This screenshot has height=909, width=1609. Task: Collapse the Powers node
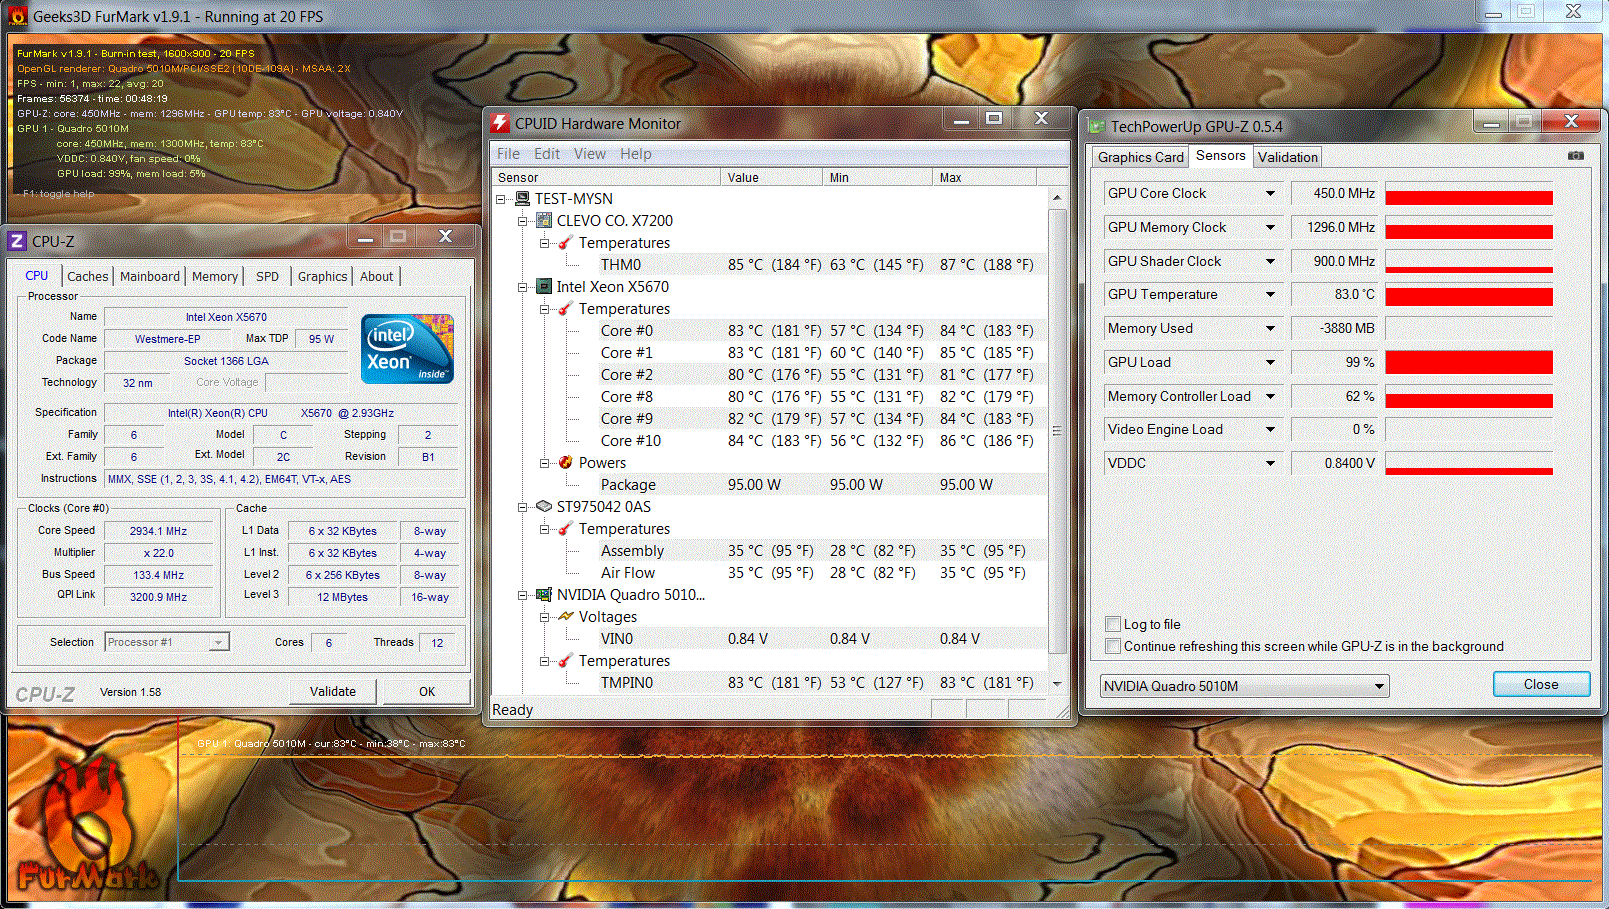click(x=545, y=463)
